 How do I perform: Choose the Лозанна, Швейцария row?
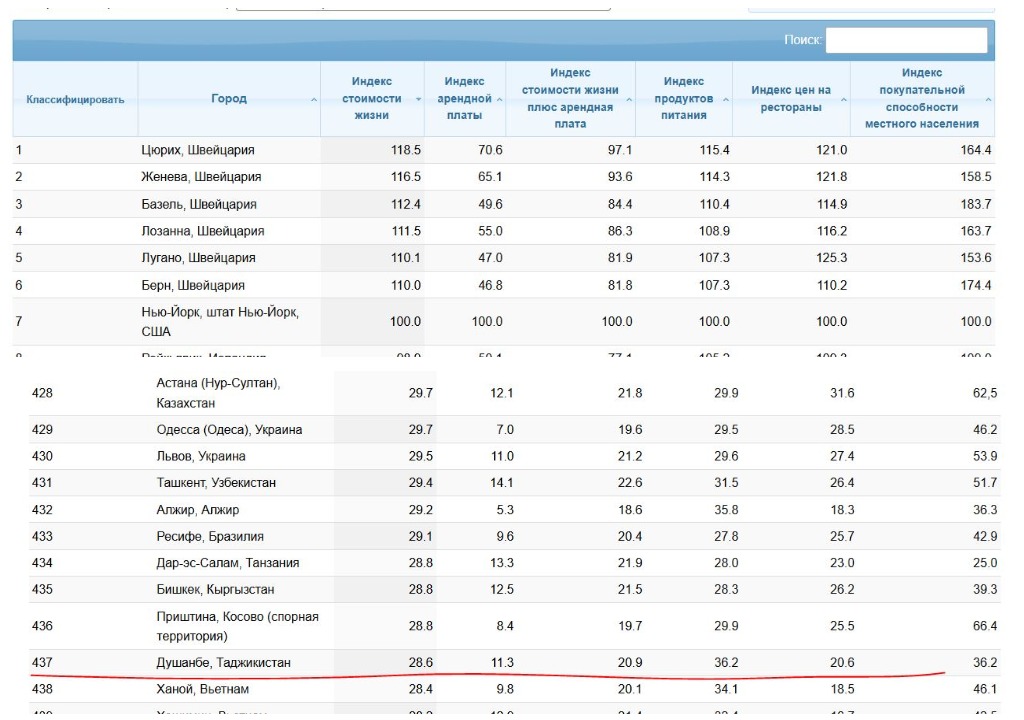pyautogui.click(x=203, y=231)
